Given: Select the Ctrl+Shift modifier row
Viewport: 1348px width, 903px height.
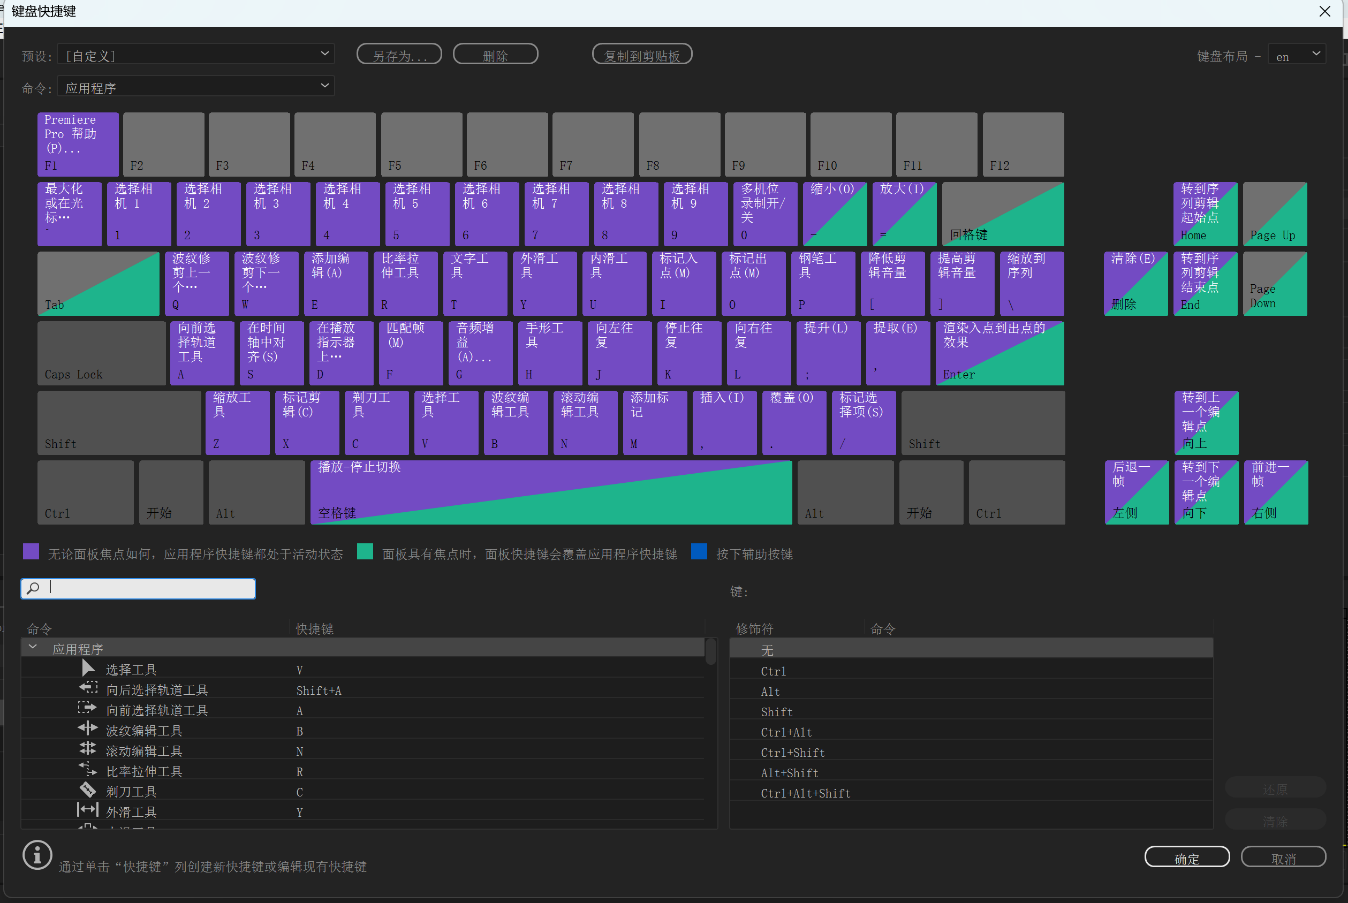Looking at the screenshot, I should pos(971,752).
